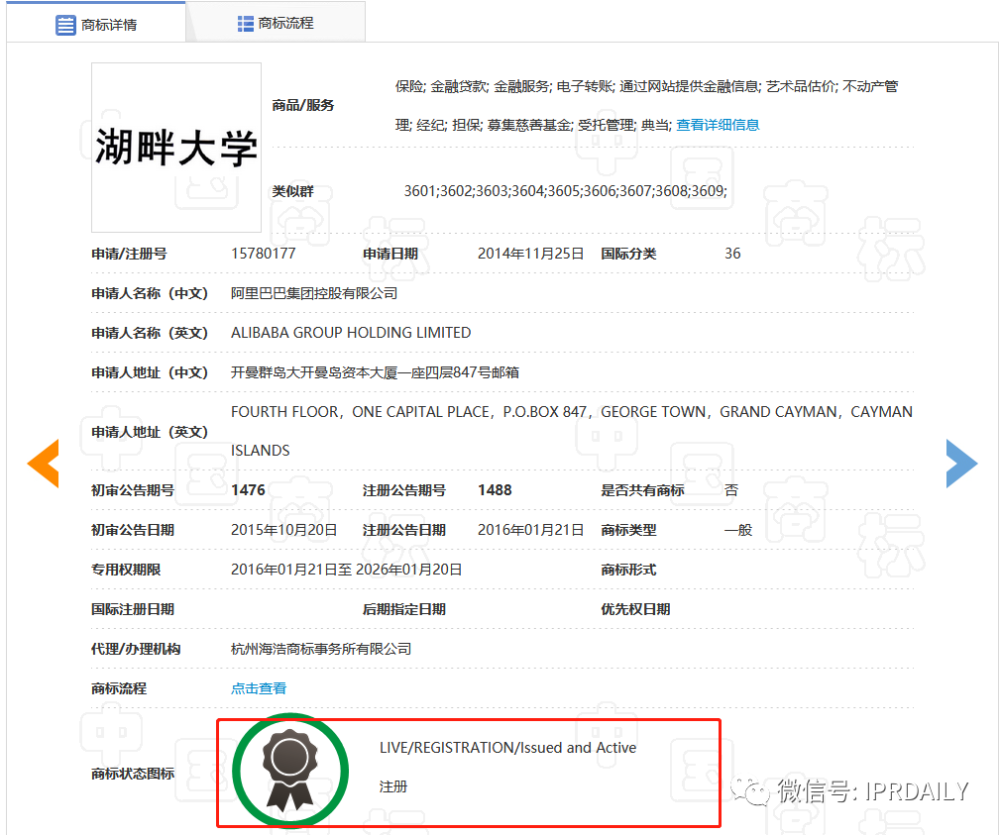
Task: Select the 注册 status text
Action: coord(393,787)
